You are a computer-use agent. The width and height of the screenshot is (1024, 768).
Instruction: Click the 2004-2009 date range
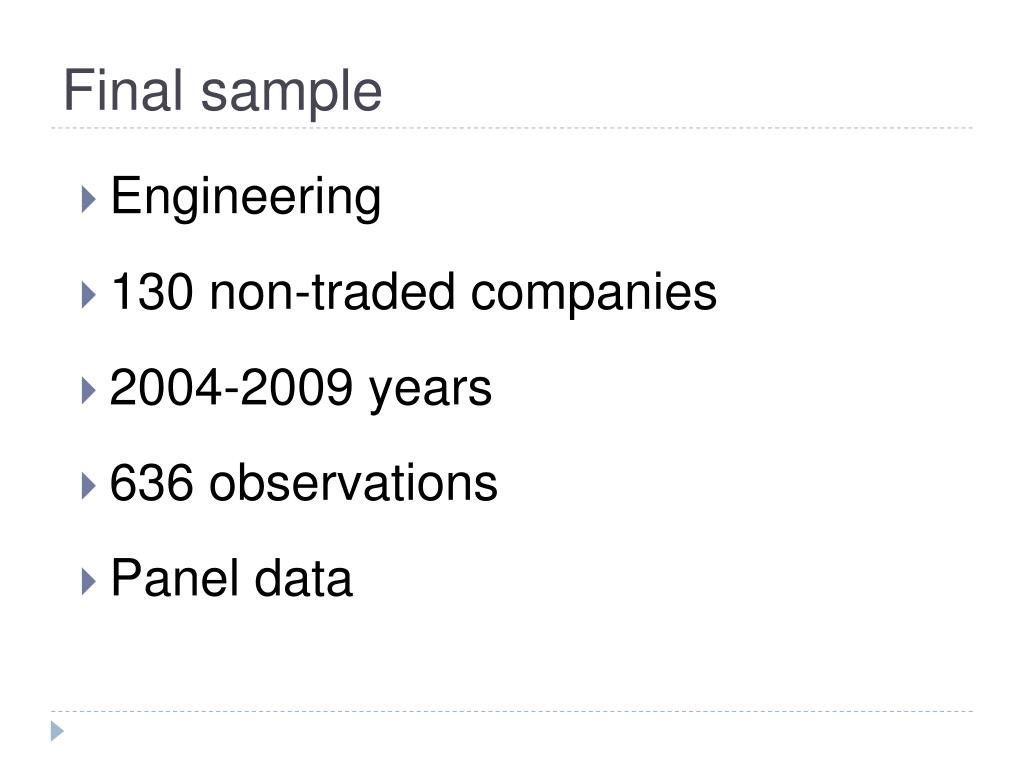click(231, 387)
